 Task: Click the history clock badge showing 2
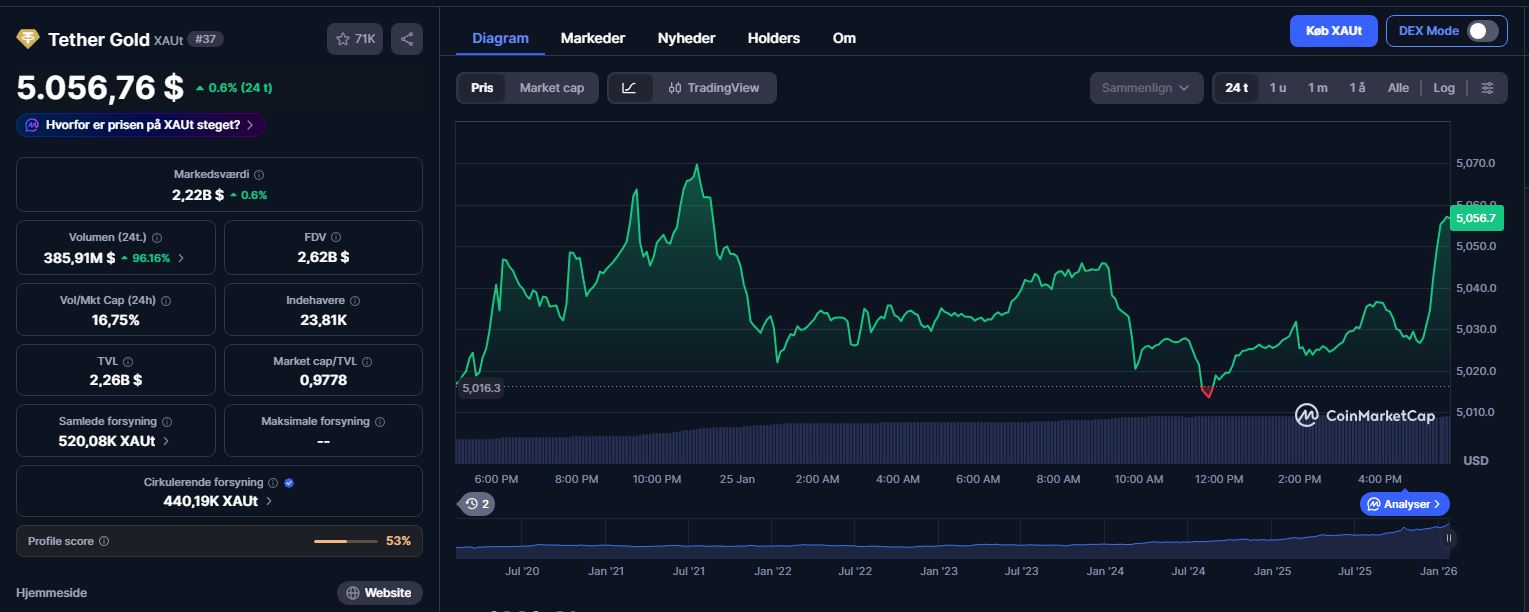point(476,504)
